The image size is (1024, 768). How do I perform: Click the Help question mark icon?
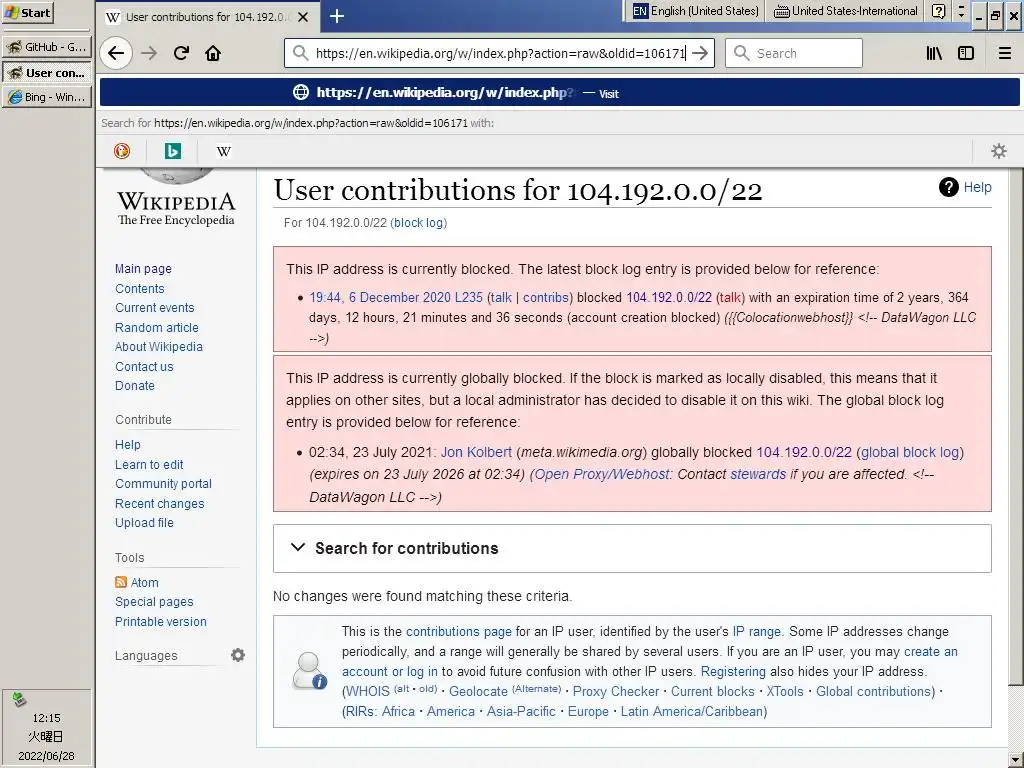pos(948,187)
